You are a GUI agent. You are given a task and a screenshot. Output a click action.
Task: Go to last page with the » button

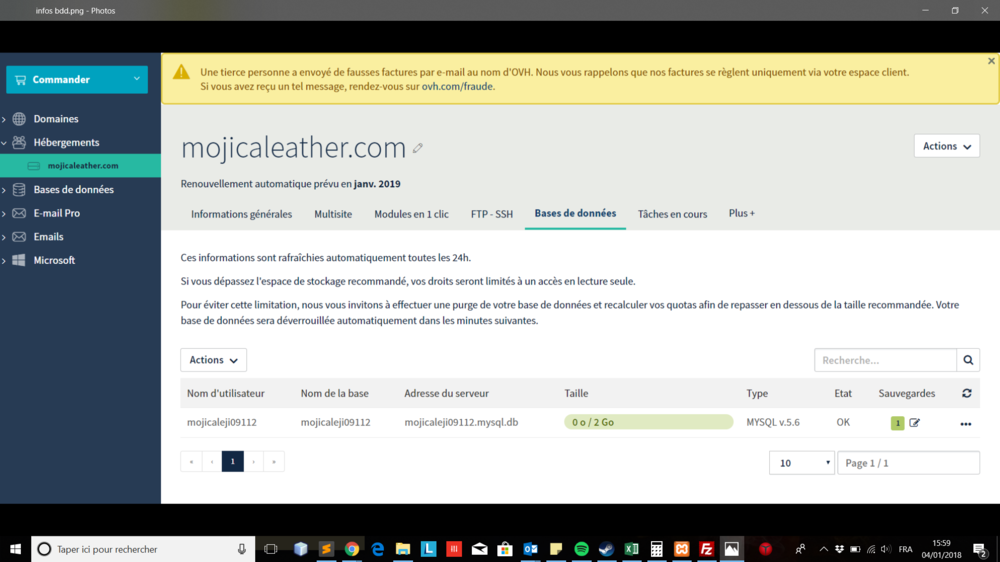tap(274, 461)
